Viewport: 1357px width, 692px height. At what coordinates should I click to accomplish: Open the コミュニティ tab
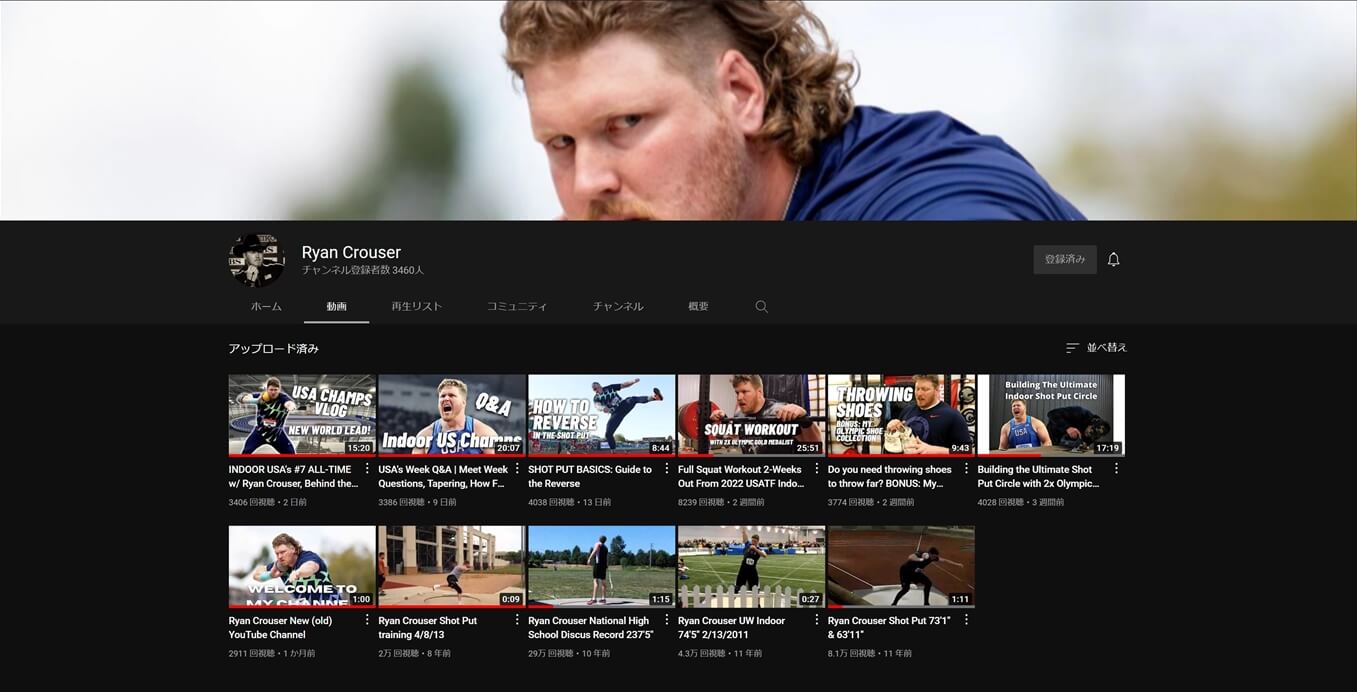(x=517, y=307)
